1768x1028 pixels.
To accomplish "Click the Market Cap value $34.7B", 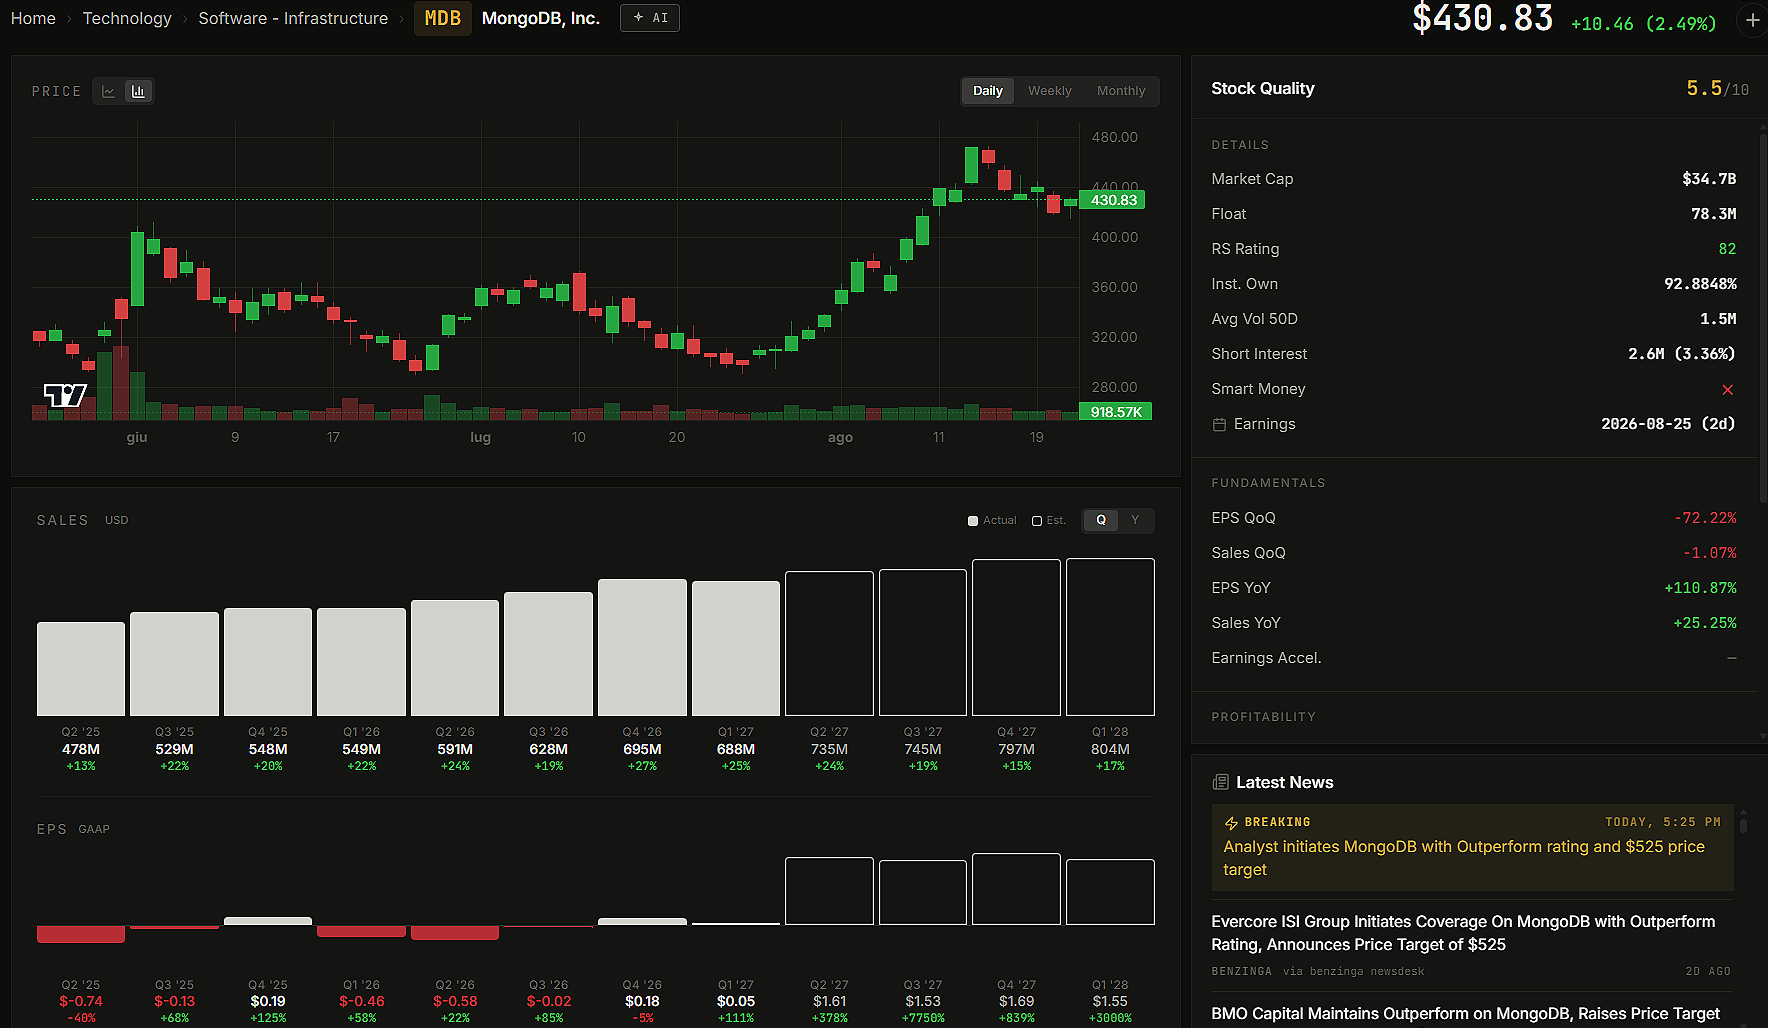I will (1709, 179).
